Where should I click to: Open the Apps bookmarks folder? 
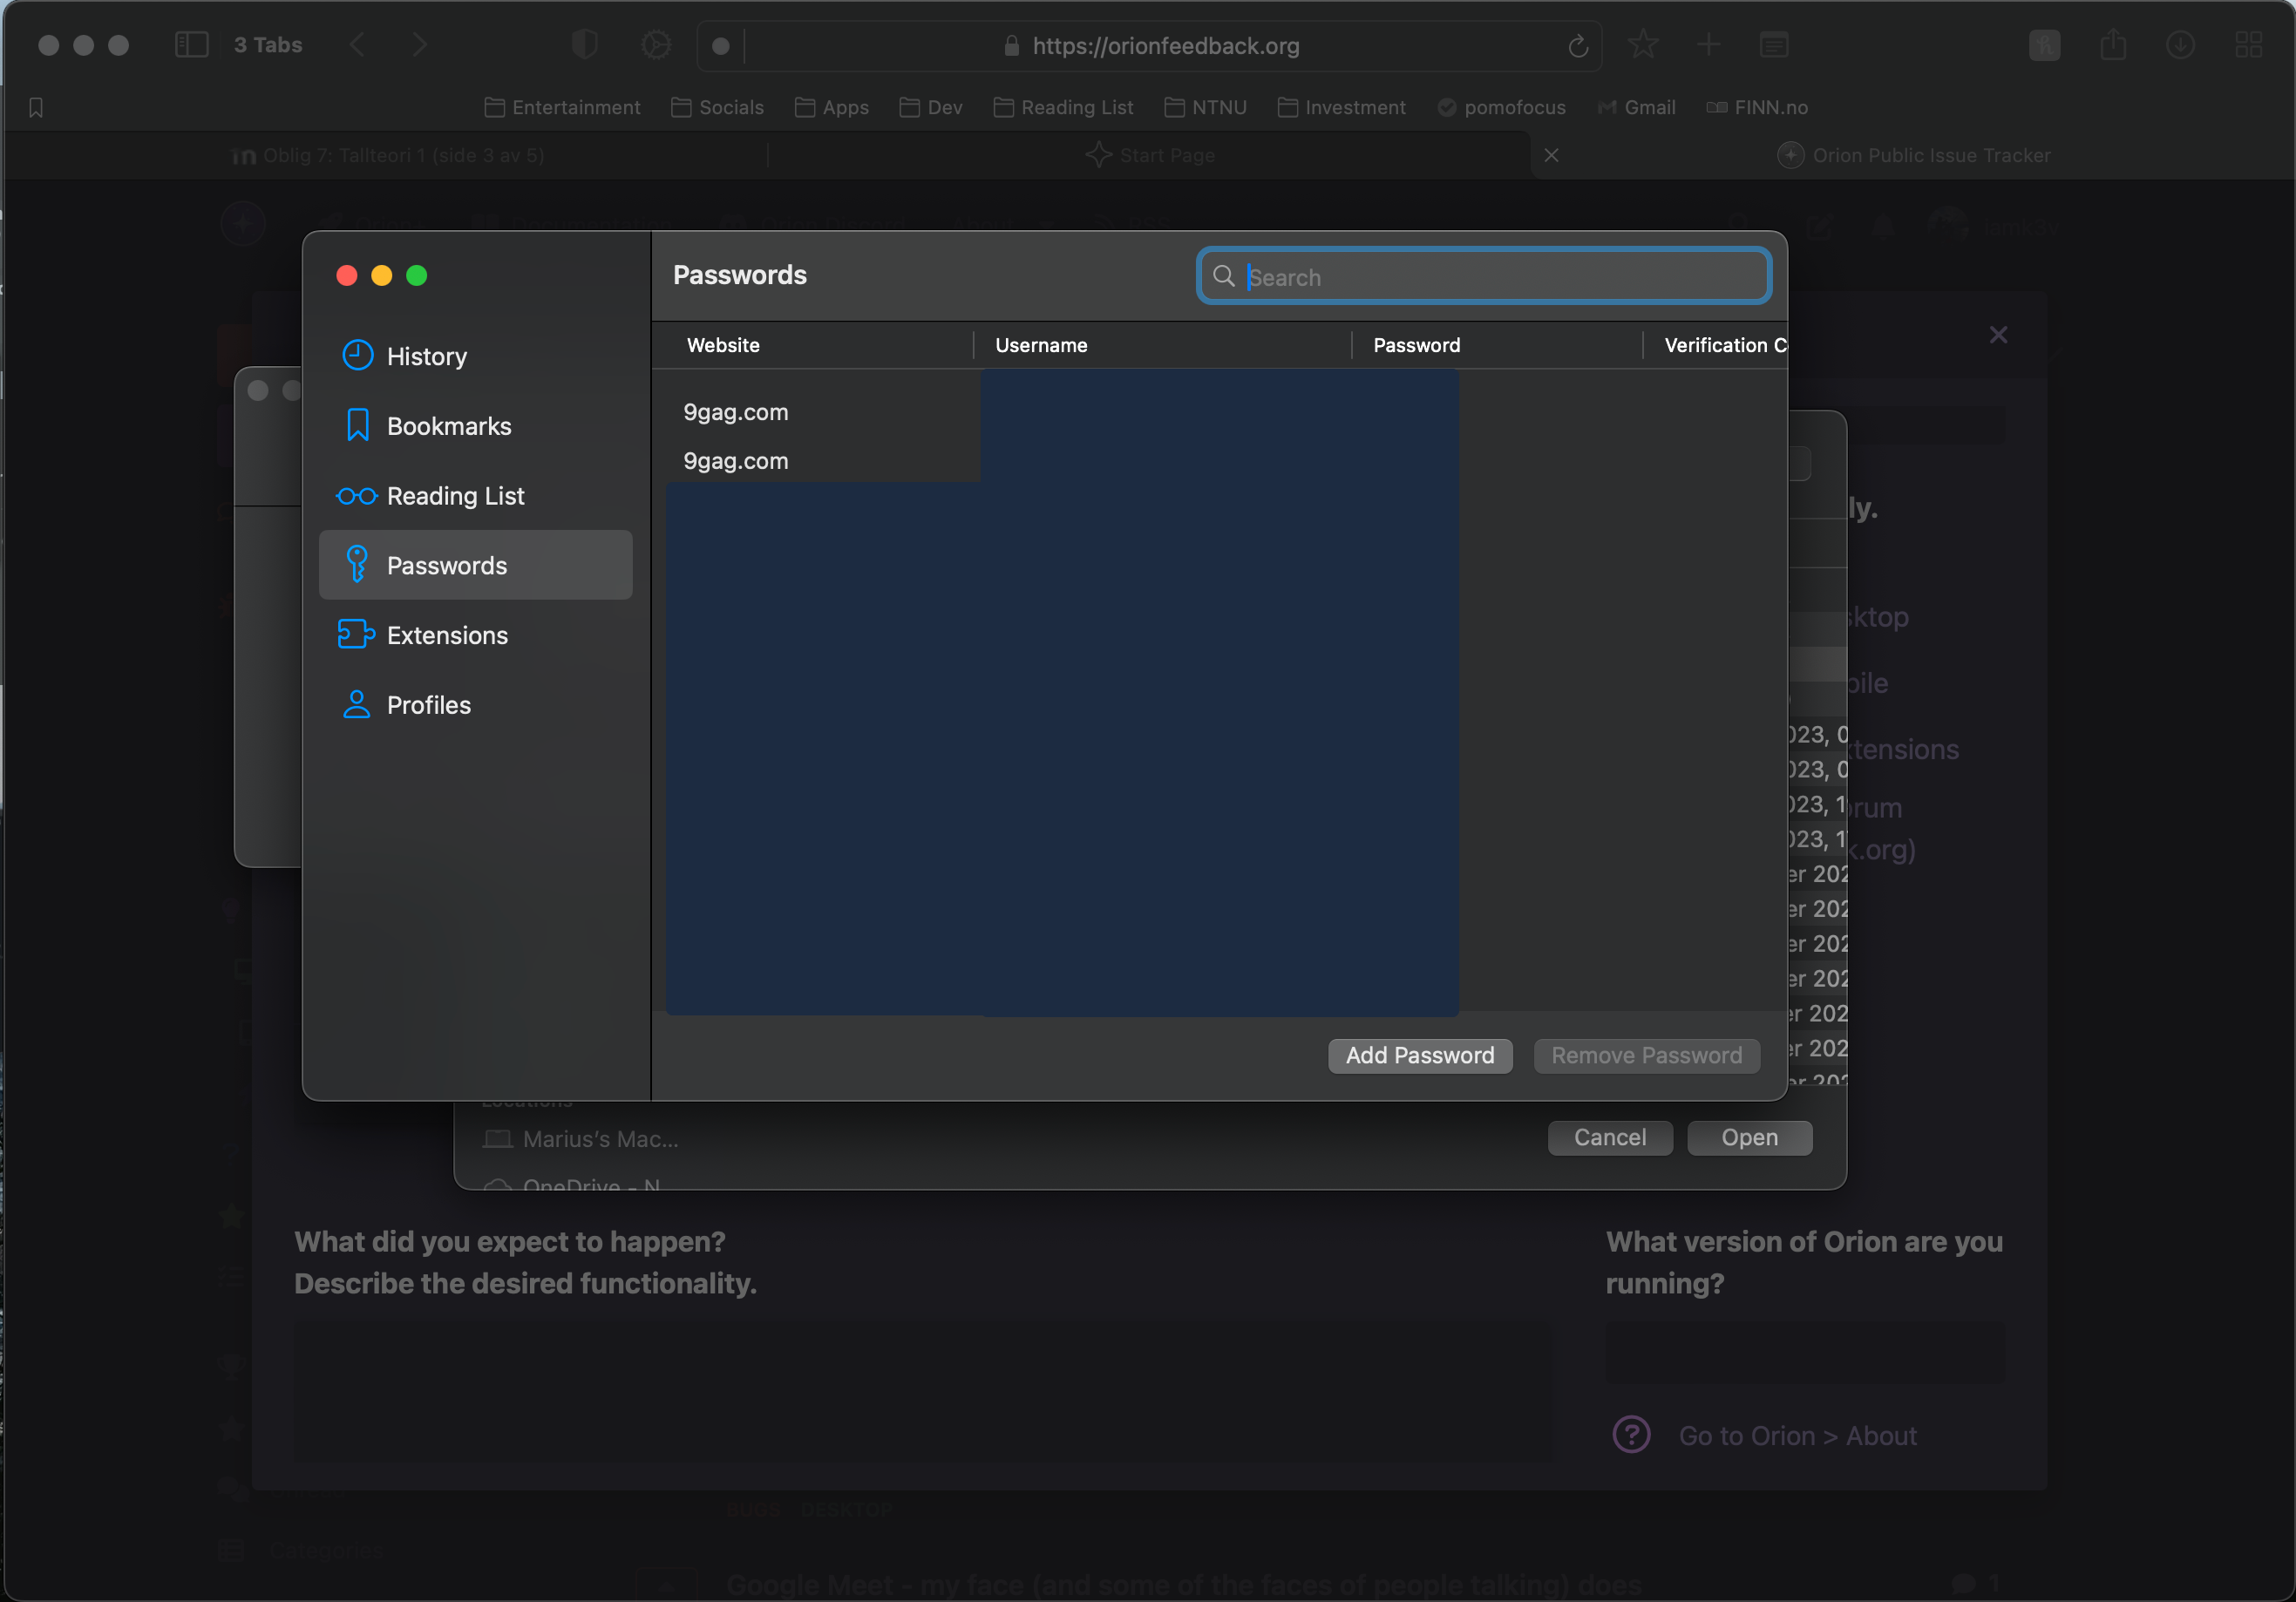831,107
